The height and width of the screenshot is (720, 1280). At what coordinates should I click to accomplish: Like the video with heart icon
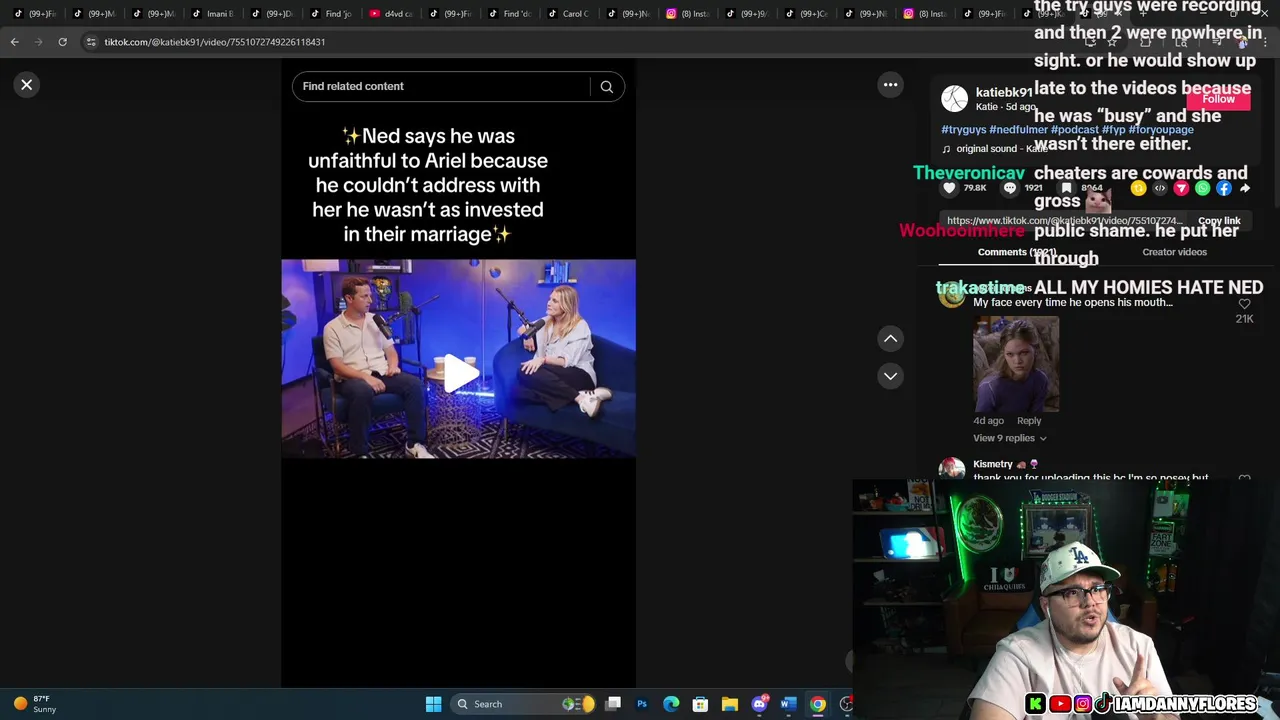949,188
